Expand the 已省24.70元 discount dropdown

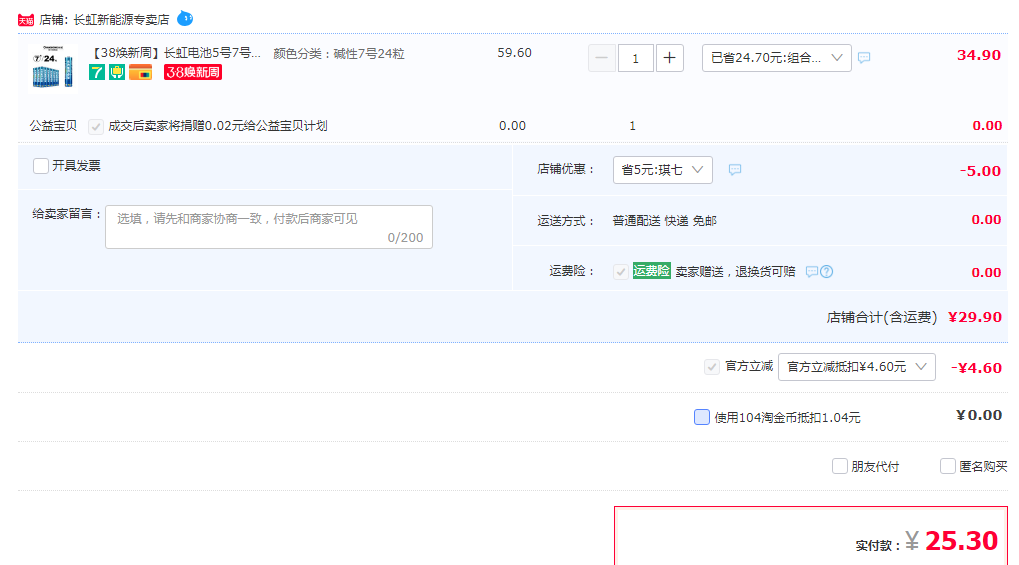[777, 58]
